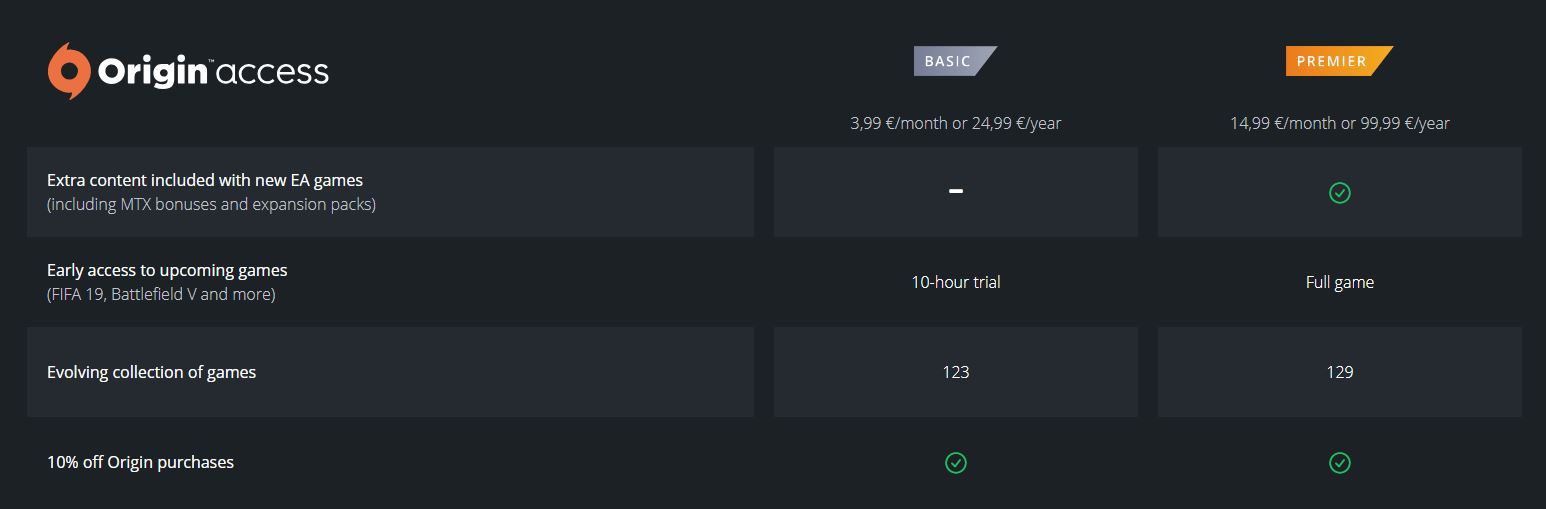Click the '10% off Origin purchases' label

[140, 462]
